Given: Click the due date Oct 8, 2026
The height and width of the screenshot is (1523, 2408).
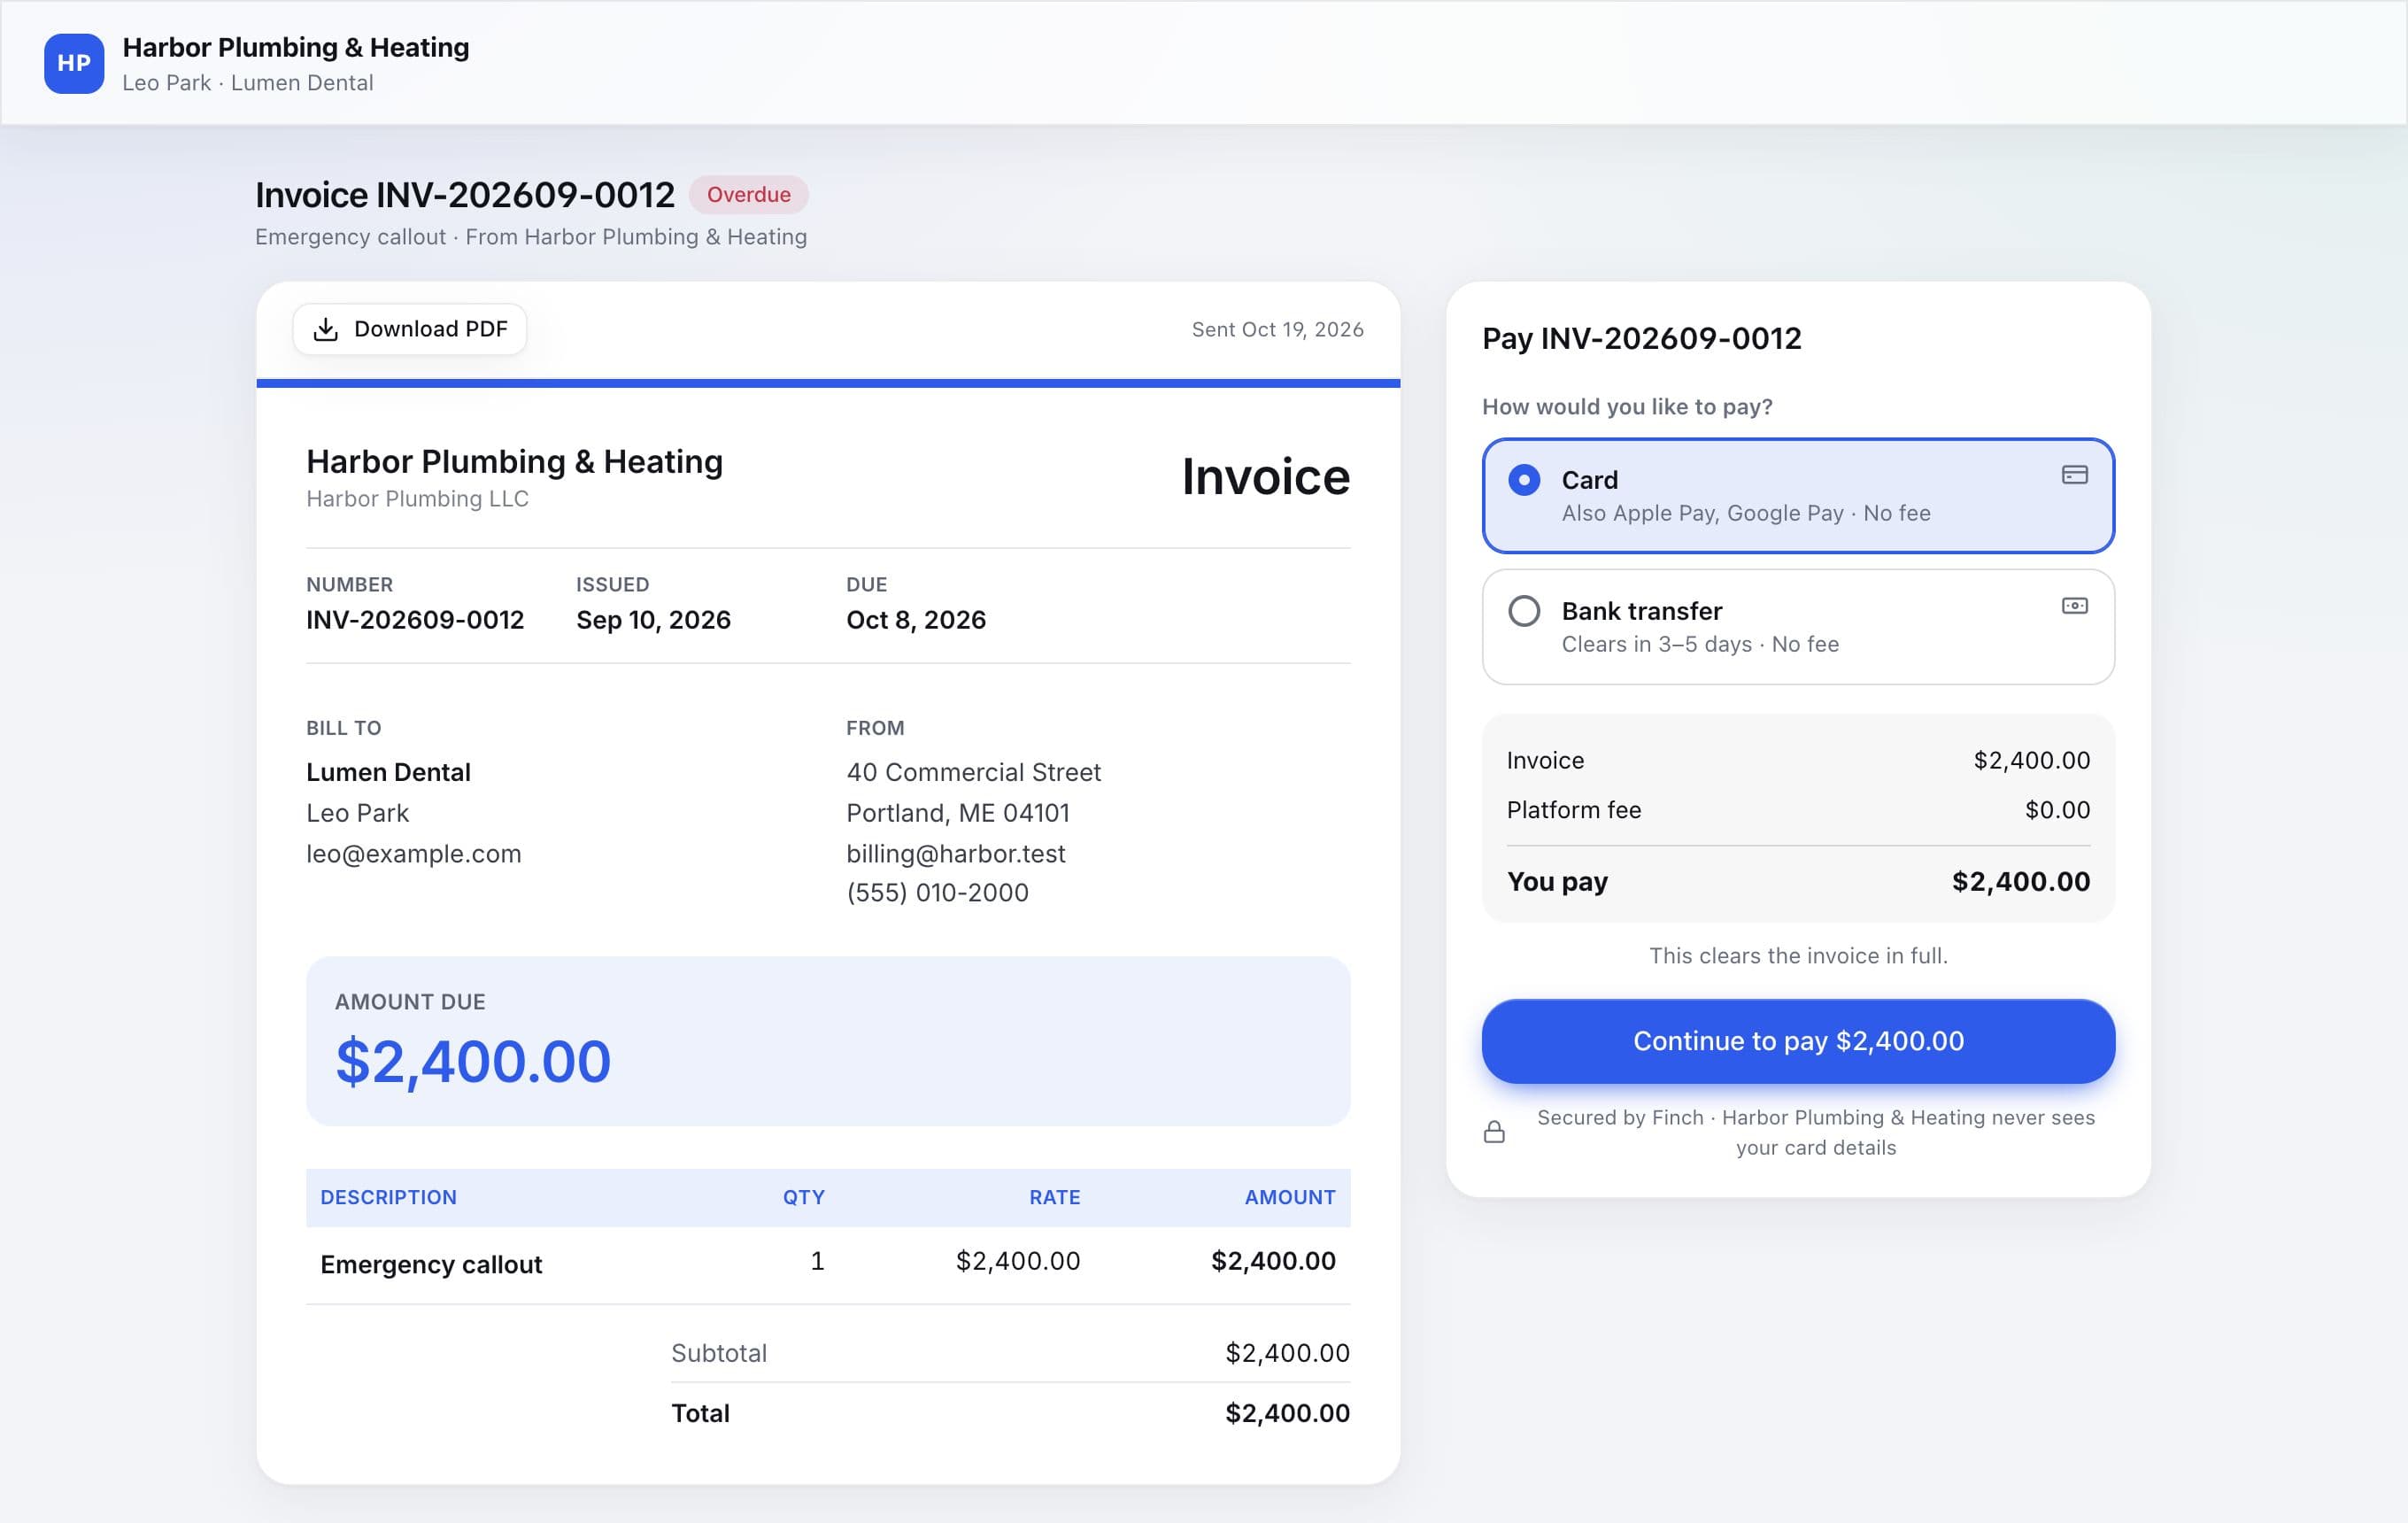Looking at the screenshot, I should pyautogui.click(x=916, y=620).
